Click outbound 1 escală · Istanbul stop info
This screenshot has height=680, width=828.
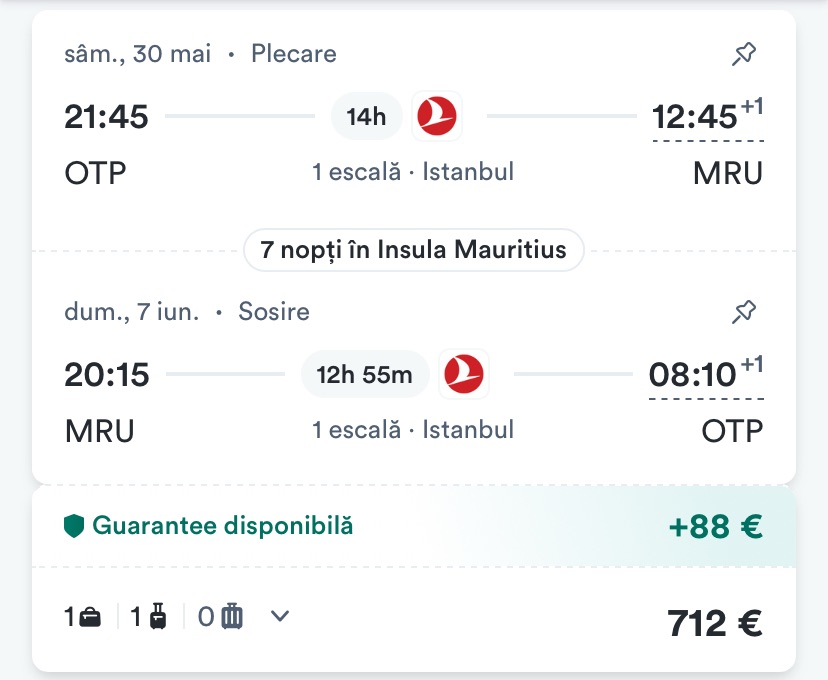tap(413, 172)
